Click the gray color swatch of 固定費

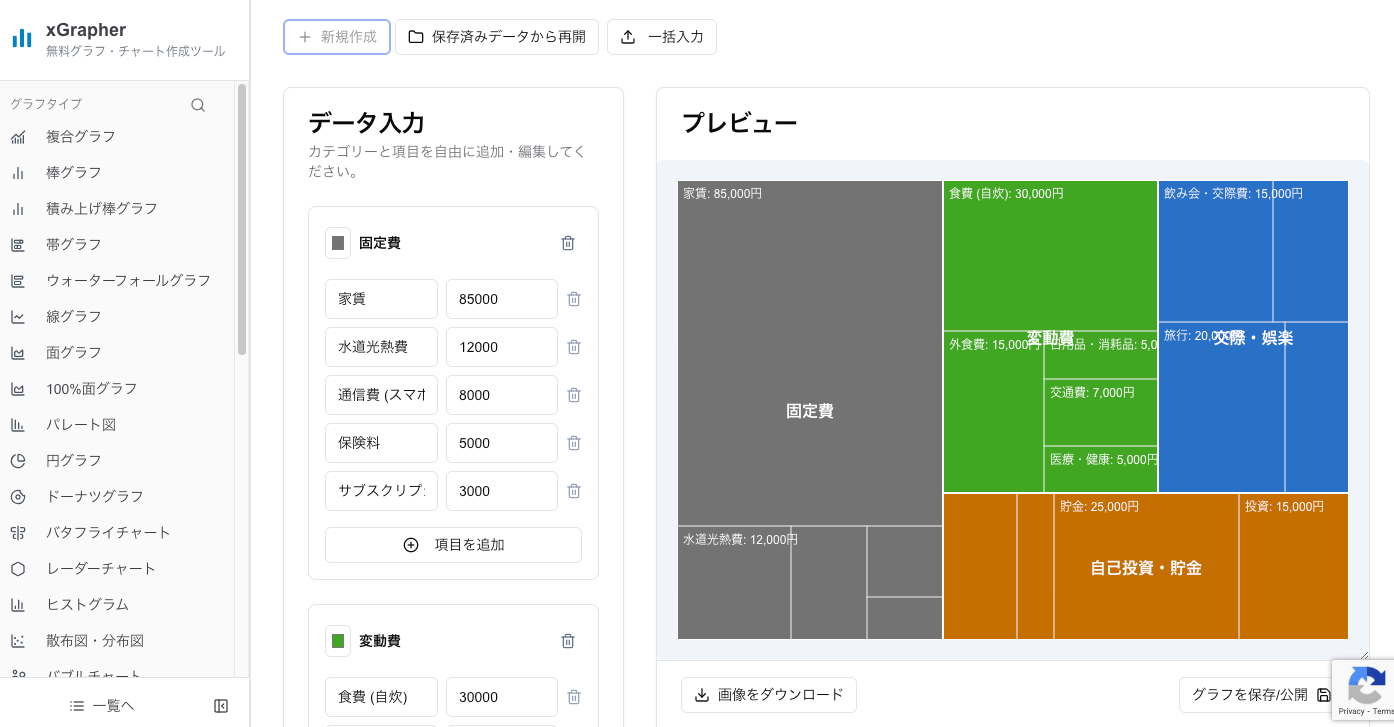(337, 242)
